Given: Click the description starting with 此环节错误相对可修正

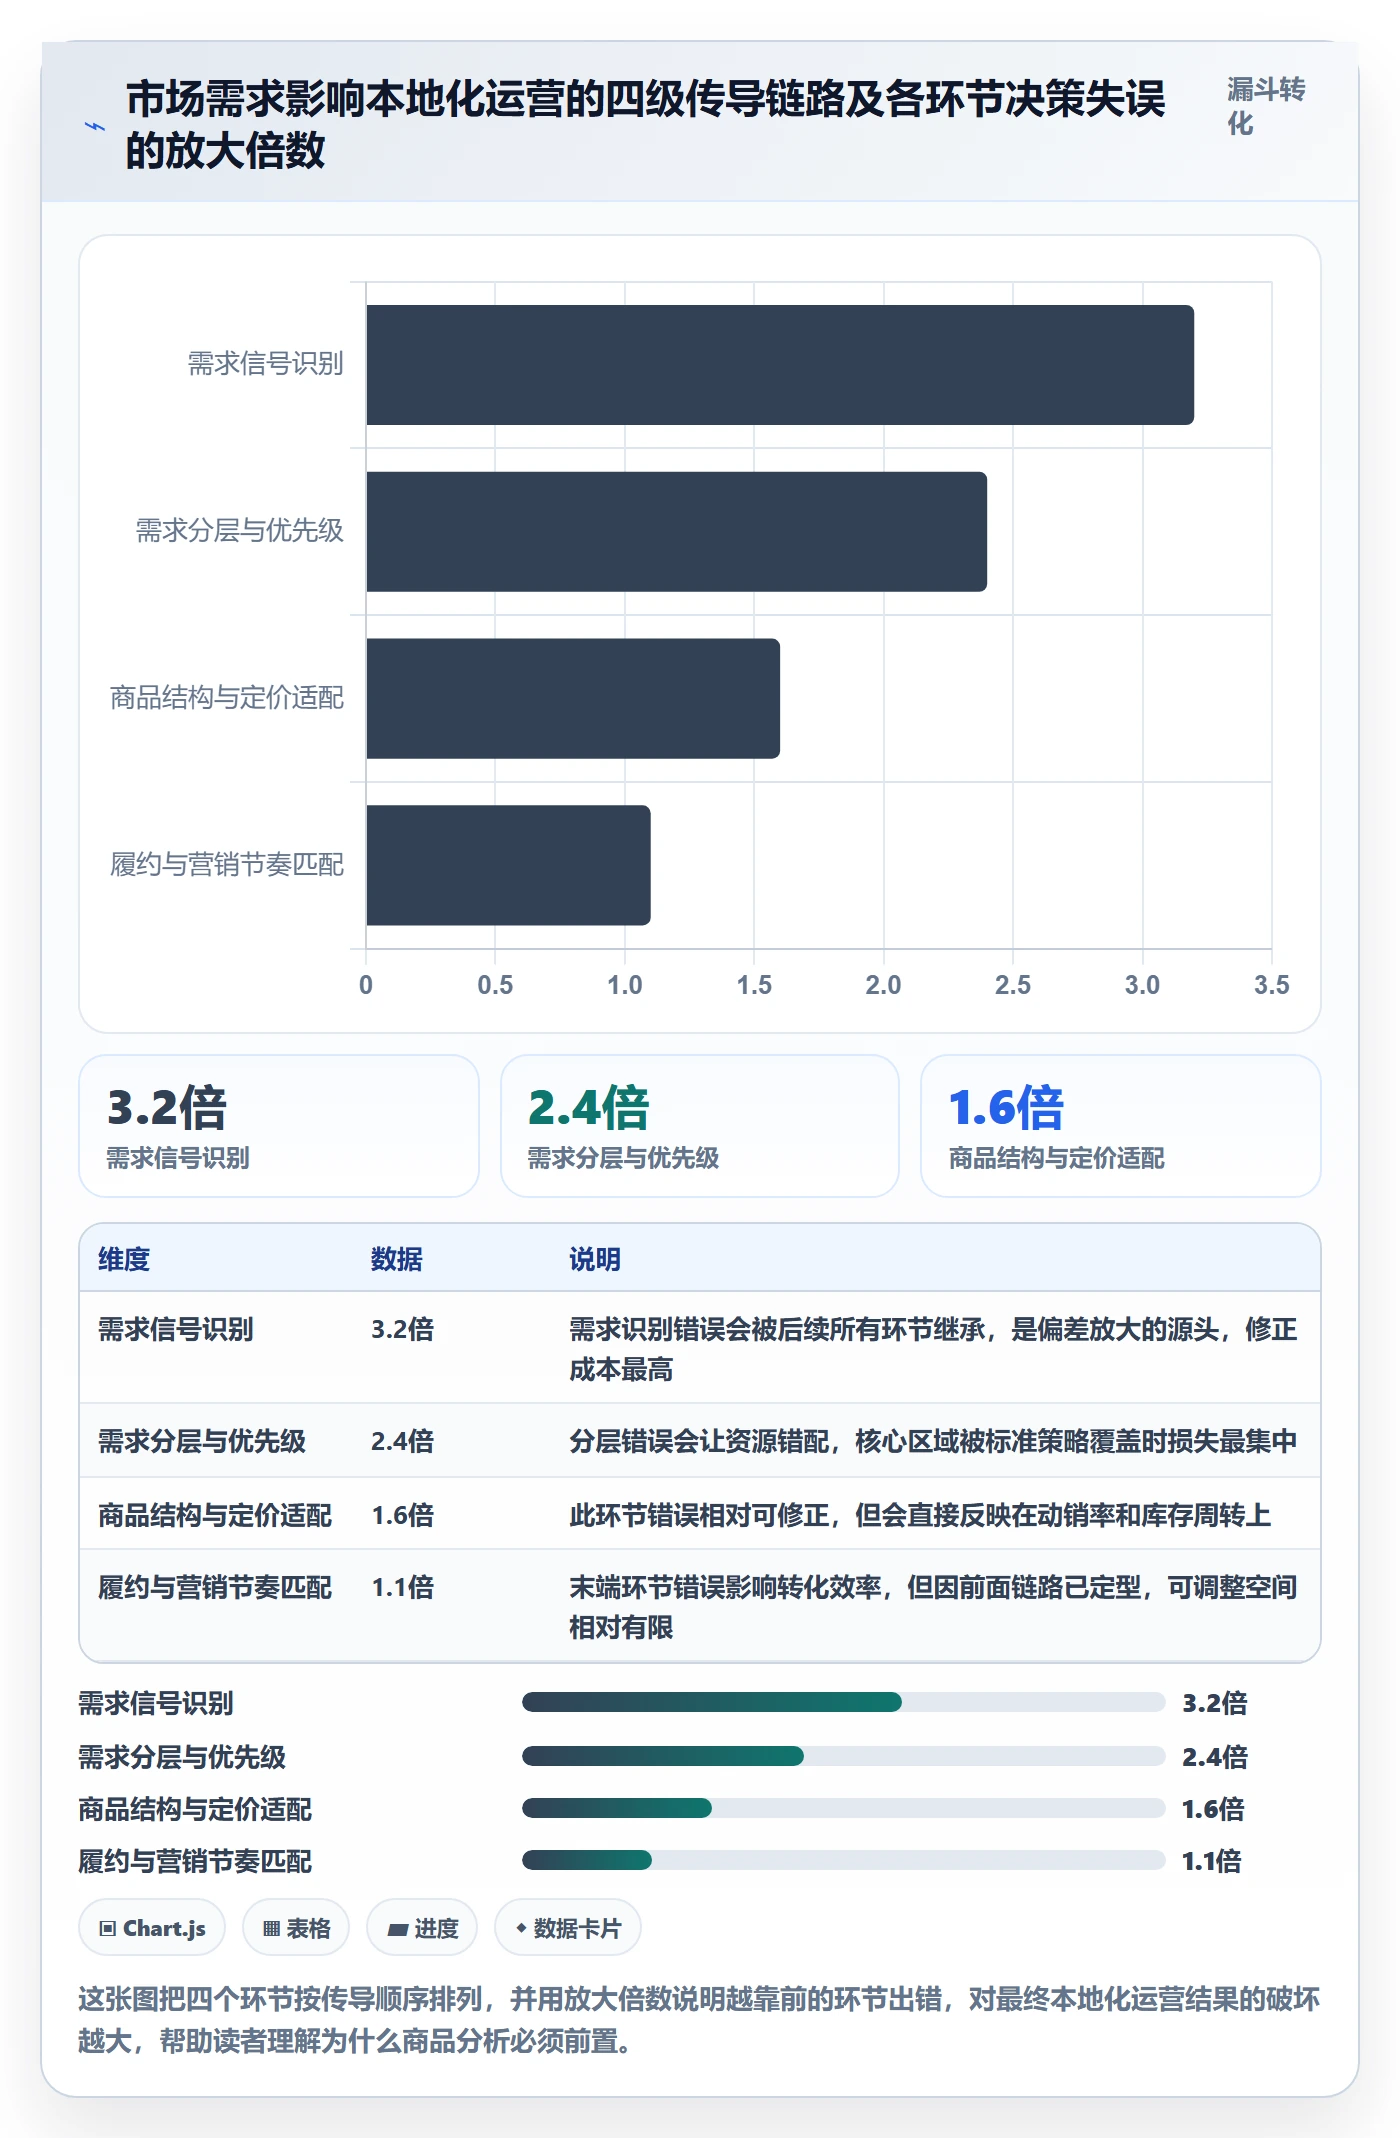Looking at the screenshot, I should tap(920, 1515).
